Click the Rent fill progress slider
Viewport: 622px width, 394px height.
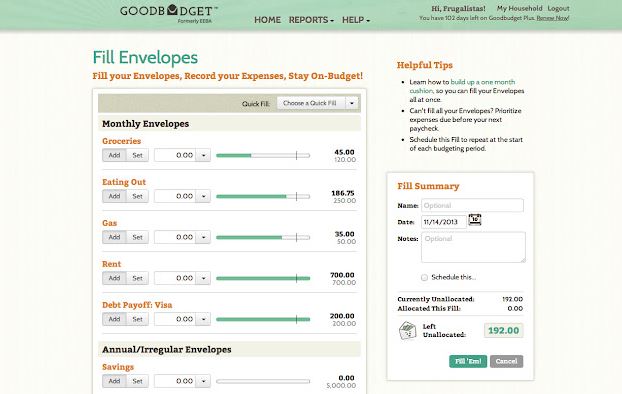click(263, 278)
